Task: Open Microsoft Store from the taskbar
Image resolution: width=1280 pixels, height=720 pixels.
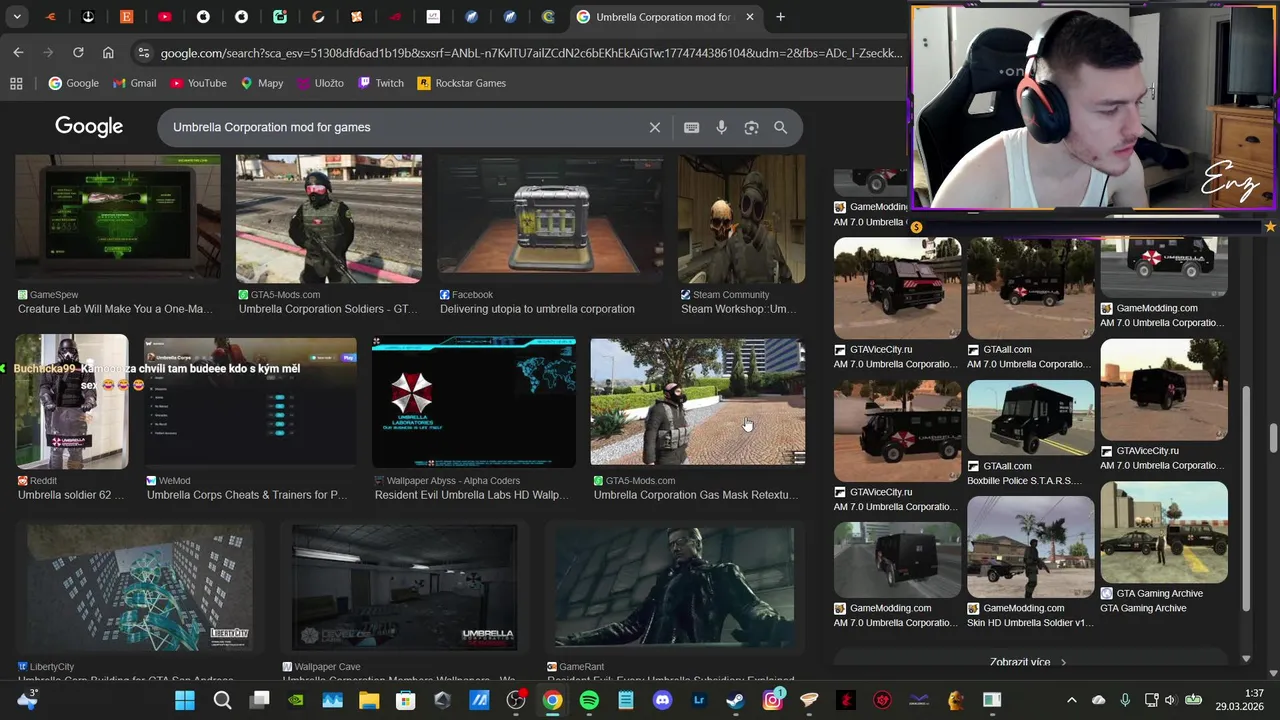Action: click(x=405, y=700)
